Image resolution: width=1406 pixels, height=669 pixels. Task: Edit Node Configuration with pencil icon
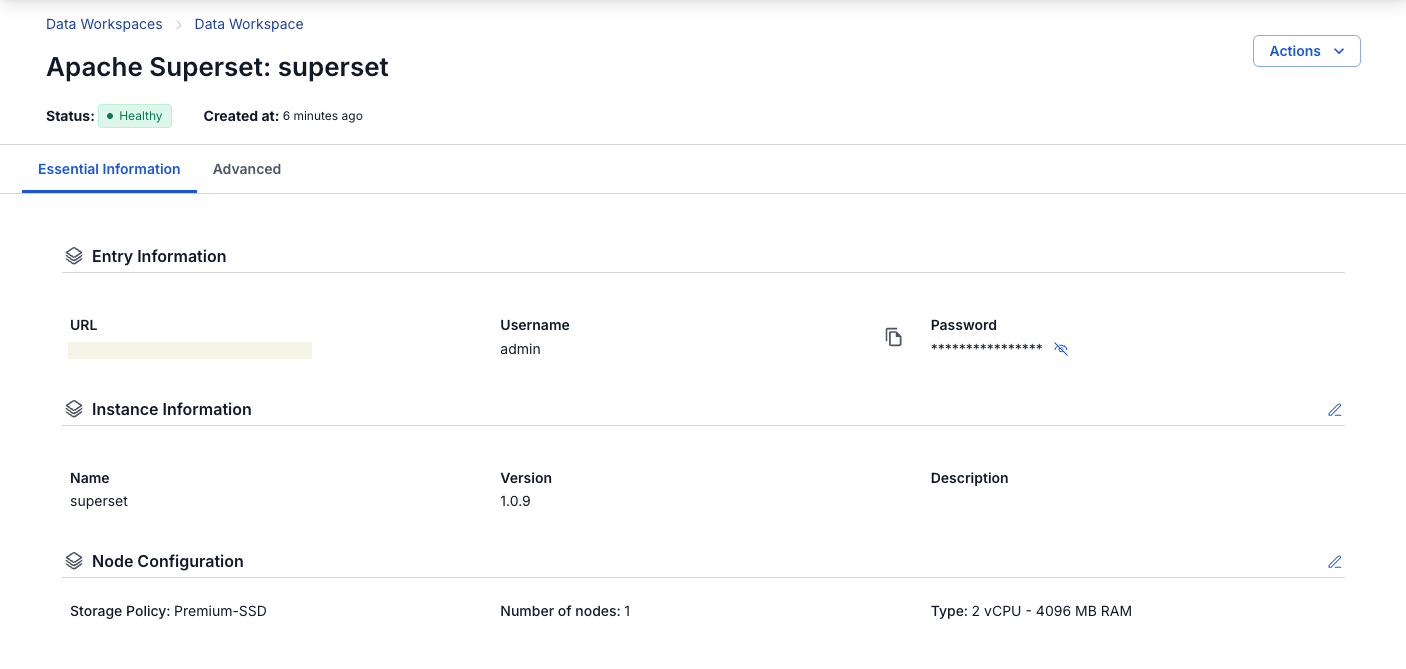[x=1335, y=562]
